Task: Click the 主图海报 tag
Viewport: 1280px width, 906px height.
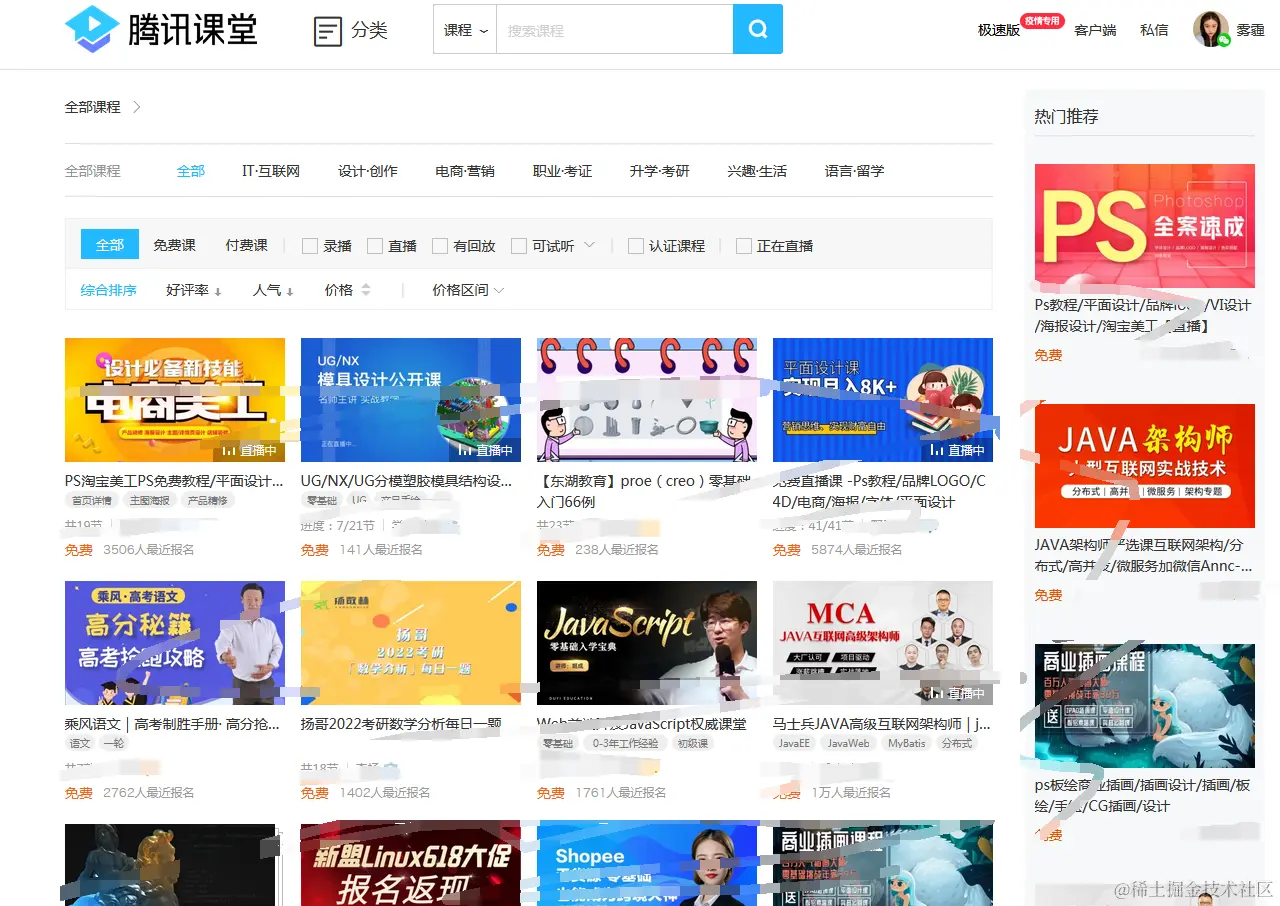Action: [x=148, y=501]
